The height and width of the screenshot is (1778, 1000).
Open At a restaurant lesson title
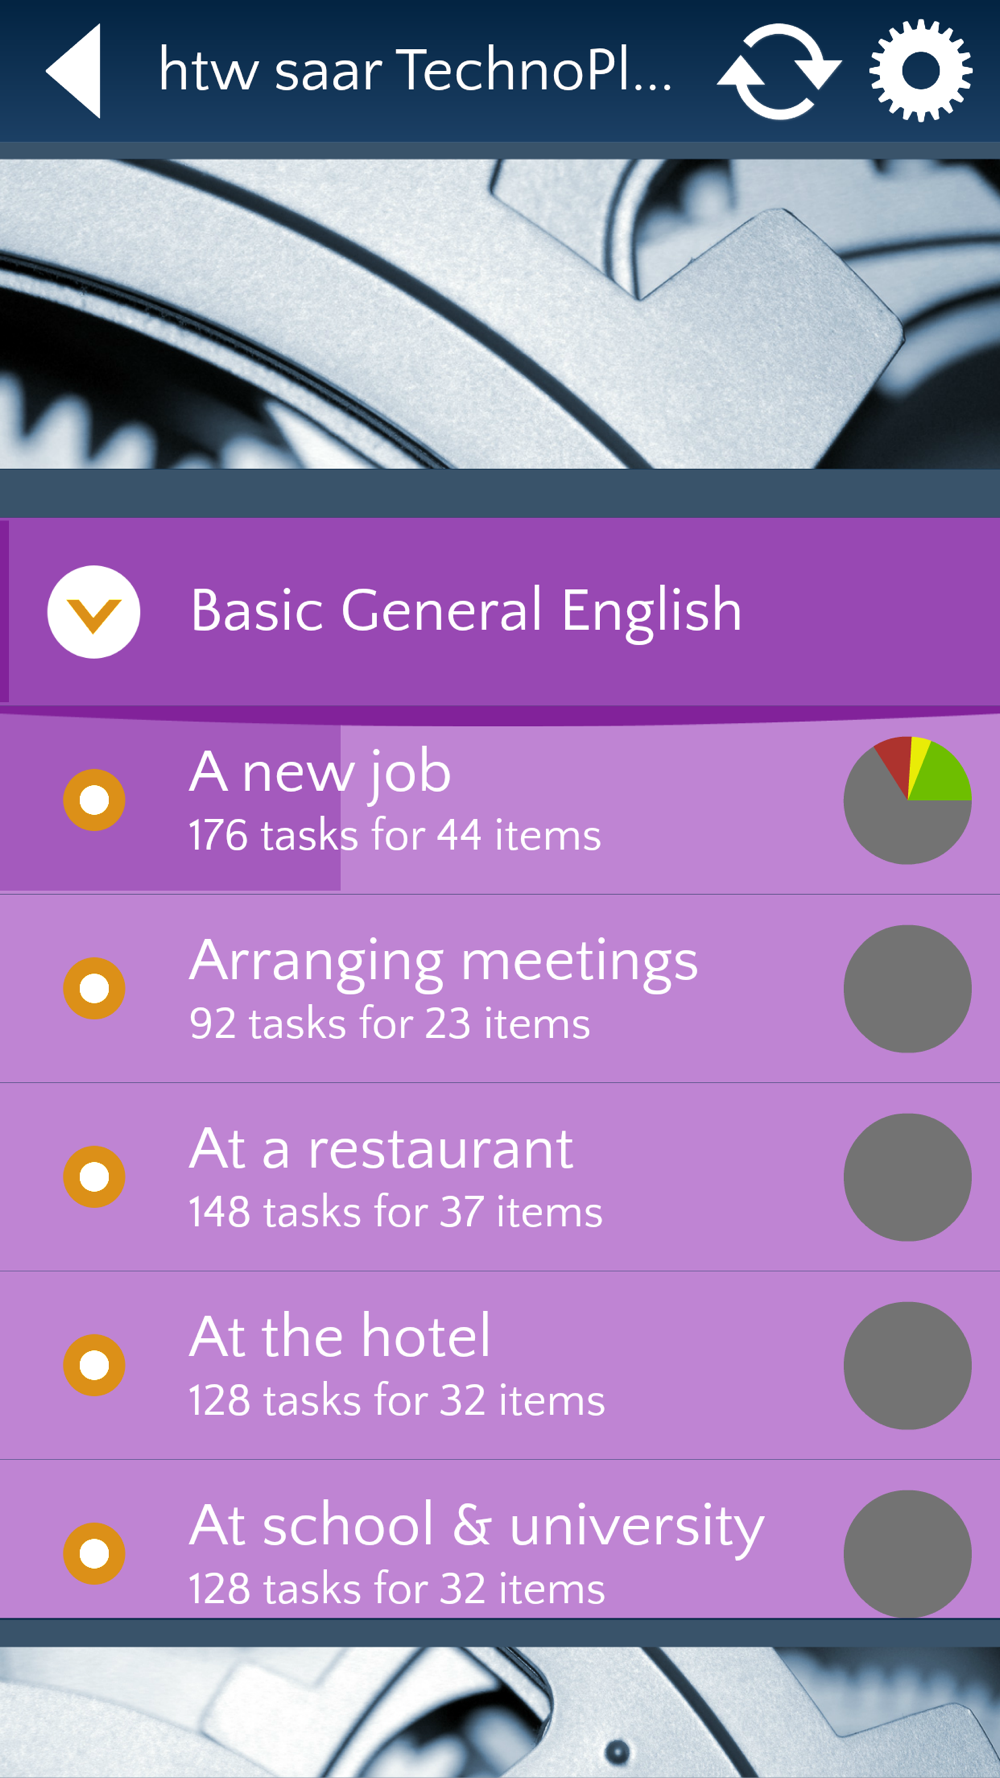[381, 1148]
